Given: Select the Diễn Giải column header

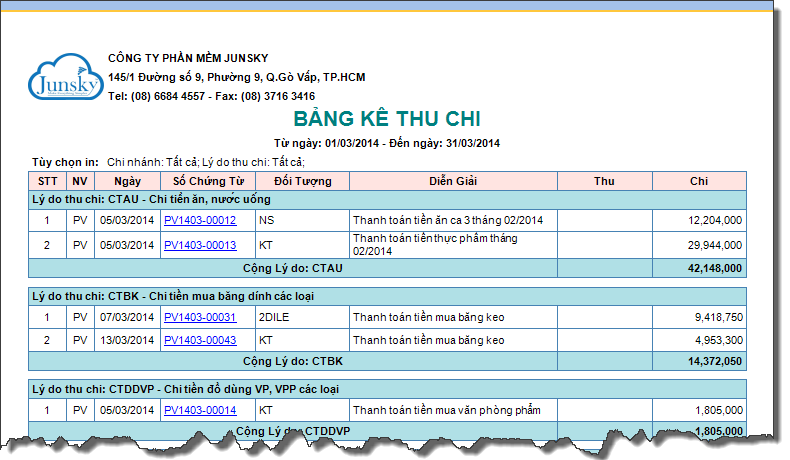Looking at the screenshot, I should 452,181.
